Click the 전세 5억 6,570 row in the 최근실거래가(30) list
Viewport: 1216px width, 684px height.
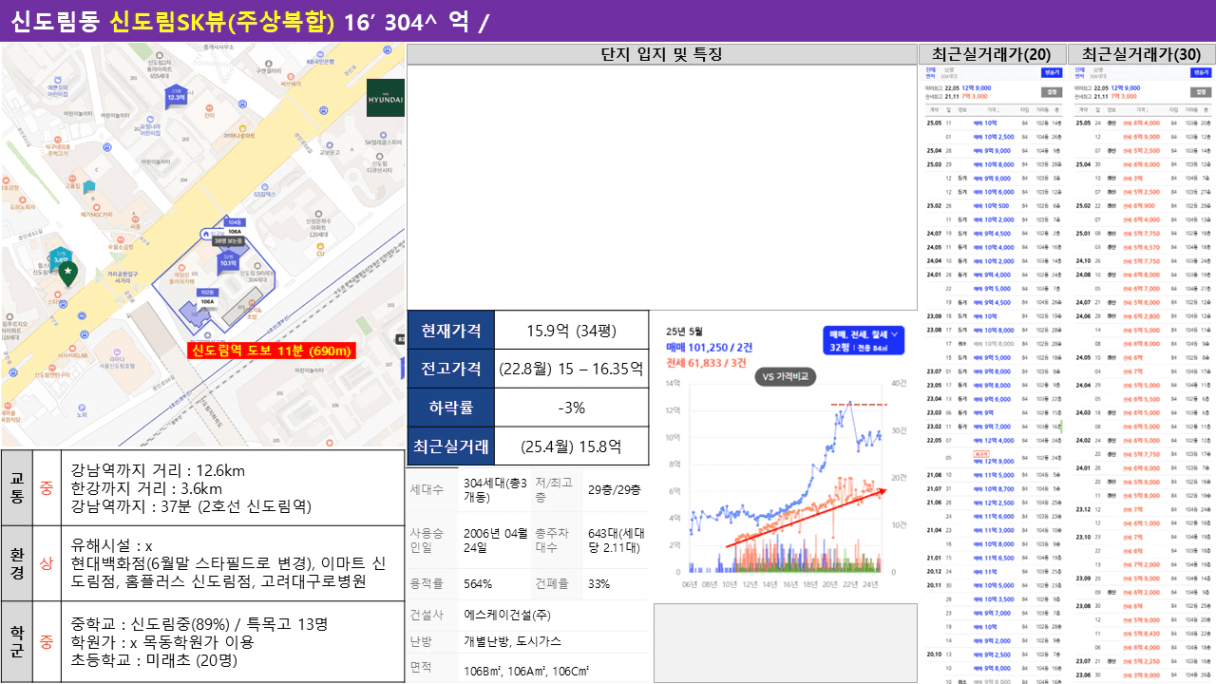1142,247
